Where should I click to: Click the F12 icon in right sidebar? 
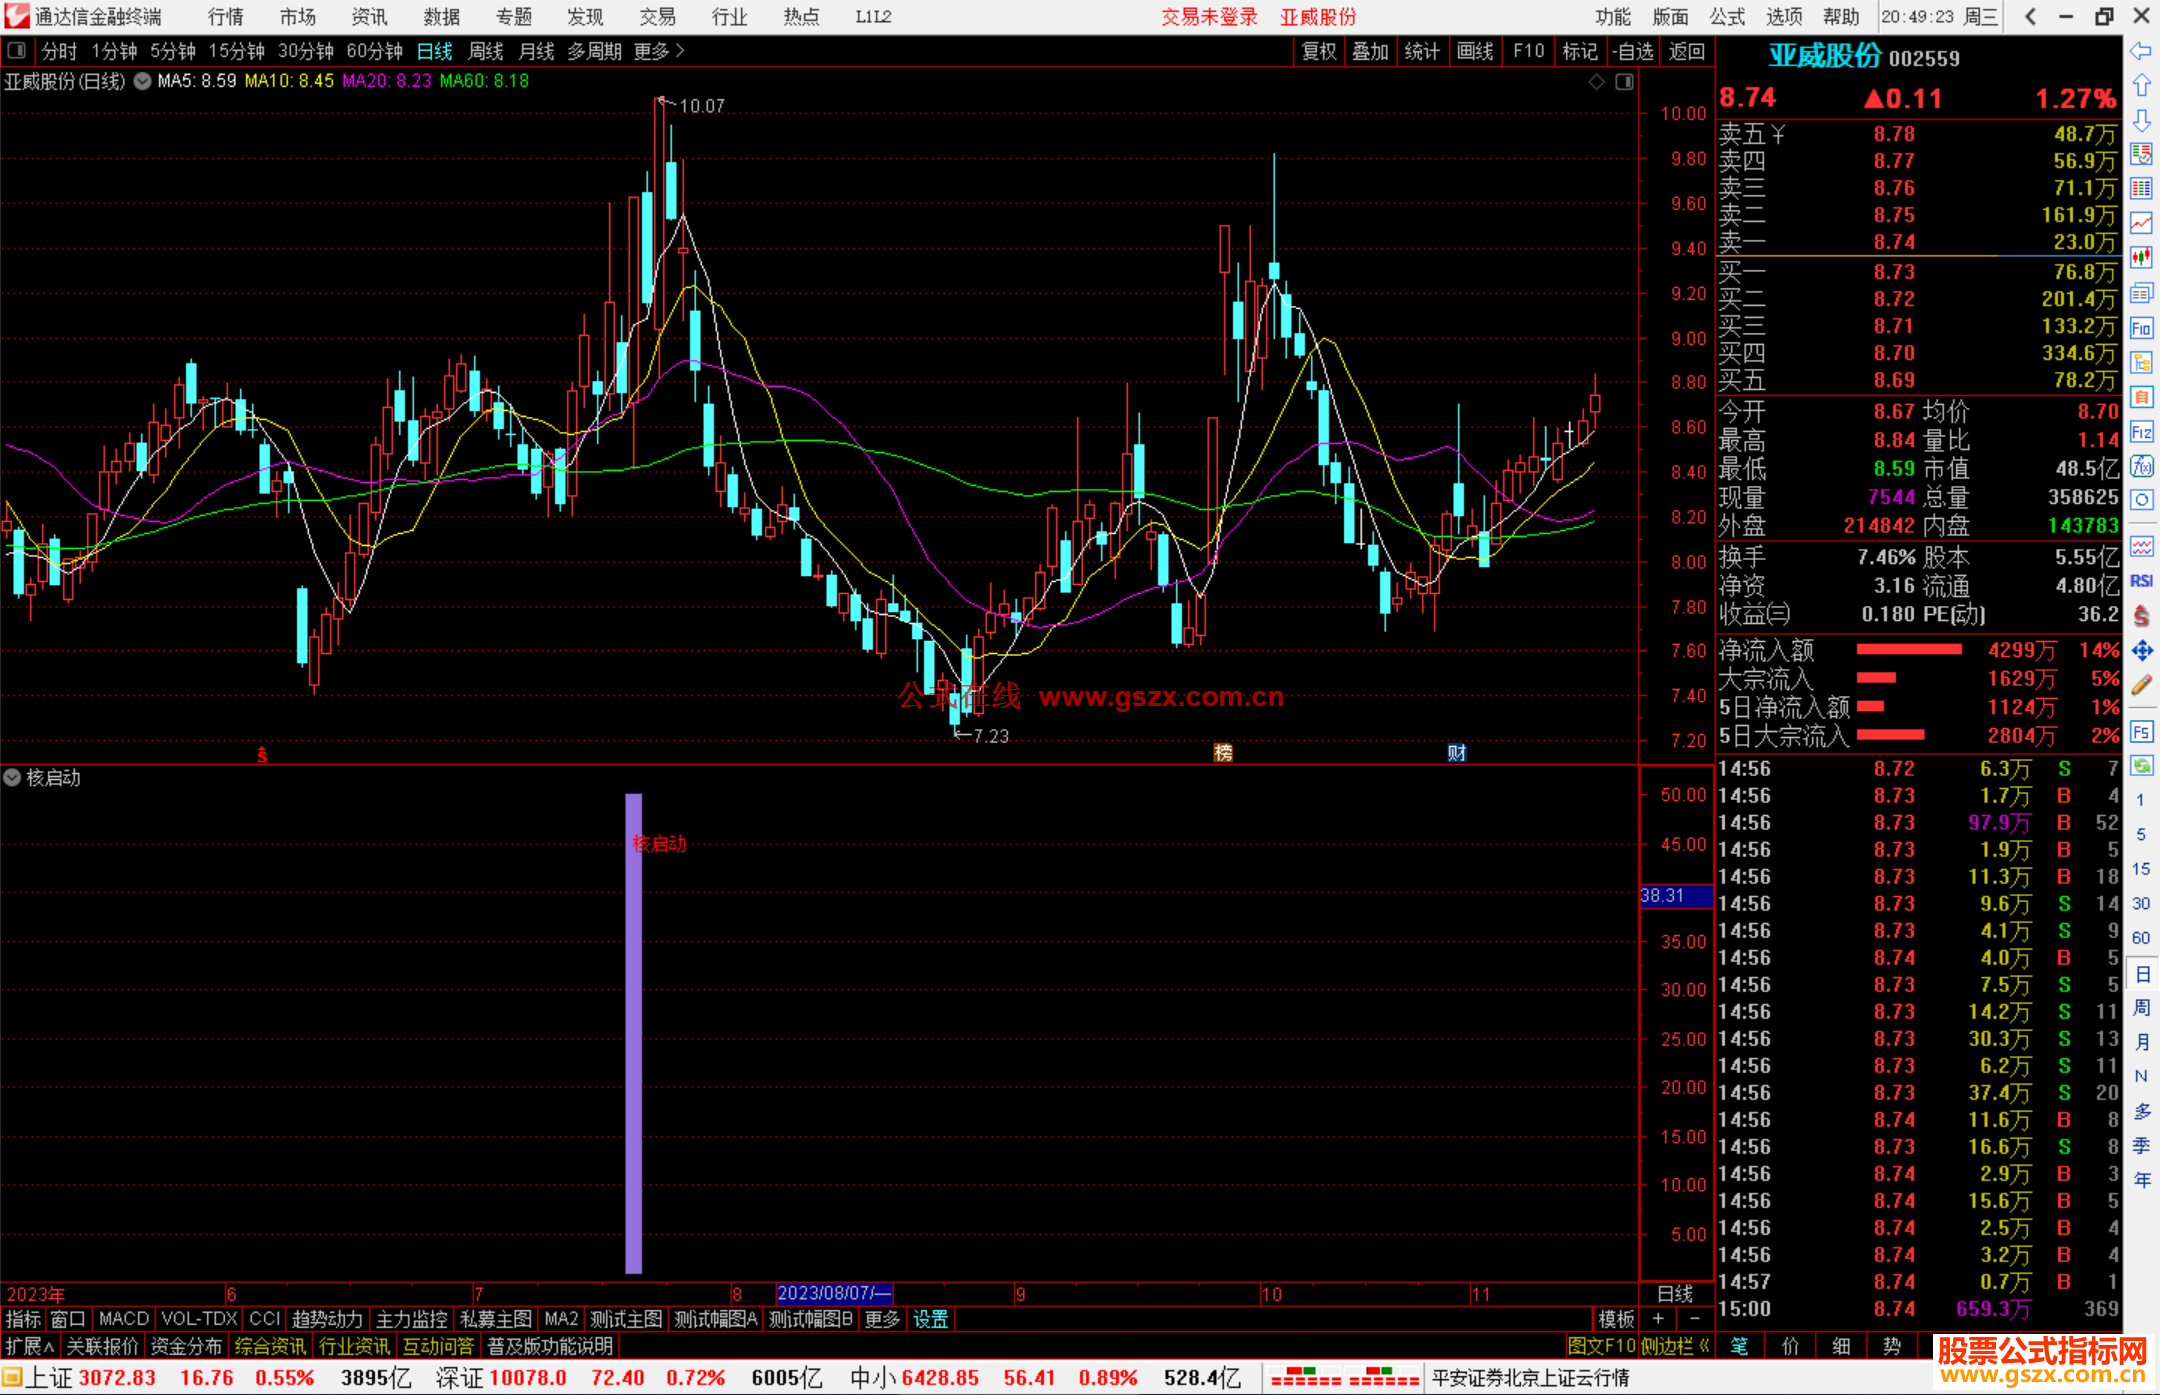point(2141,432)
